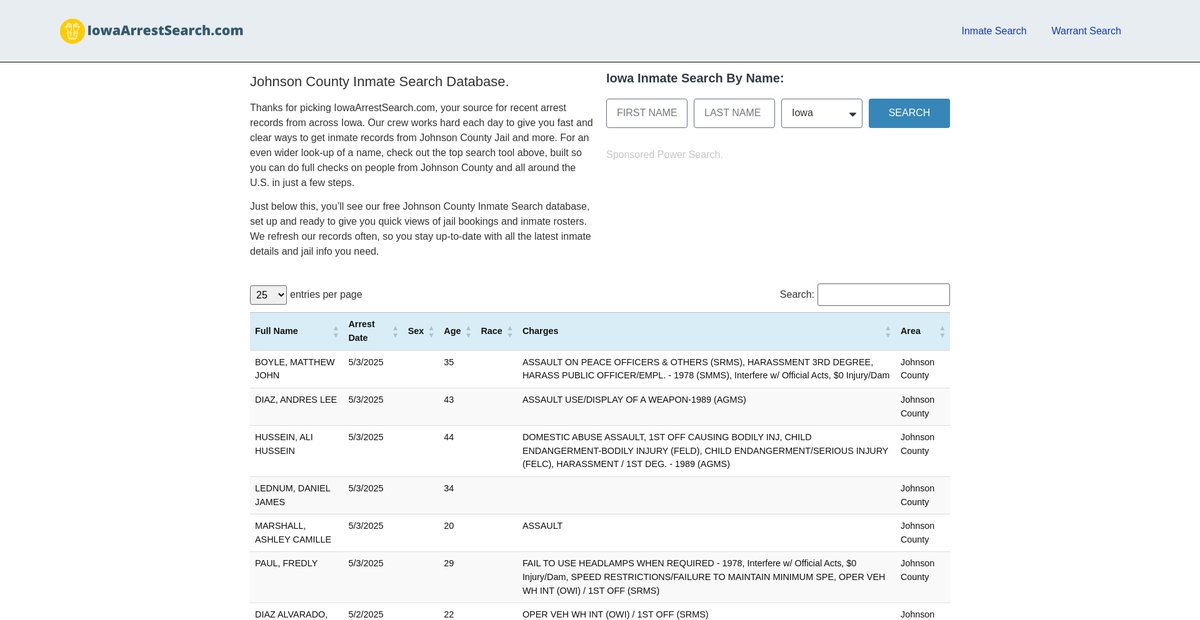The image size is (1200, 620).
Task: Open the entries per page dropdown
Action: (268, 295)
